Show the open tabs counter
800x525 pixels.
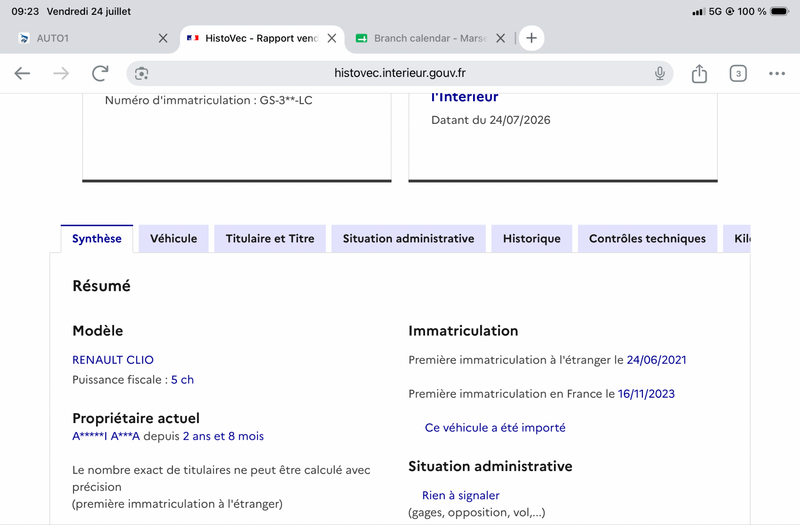(x=738, y=73)
